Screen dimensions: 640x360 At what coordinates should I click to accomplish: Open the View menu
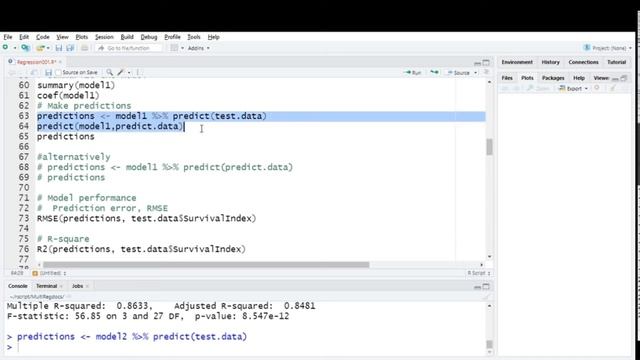62,37
